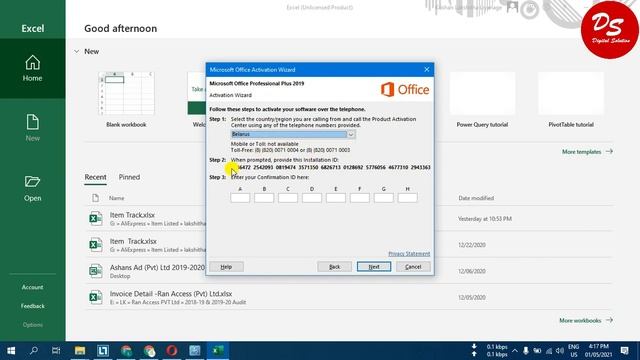Open Account settings in sidebar
The image size is (640, 360).
tap(32, 287)
